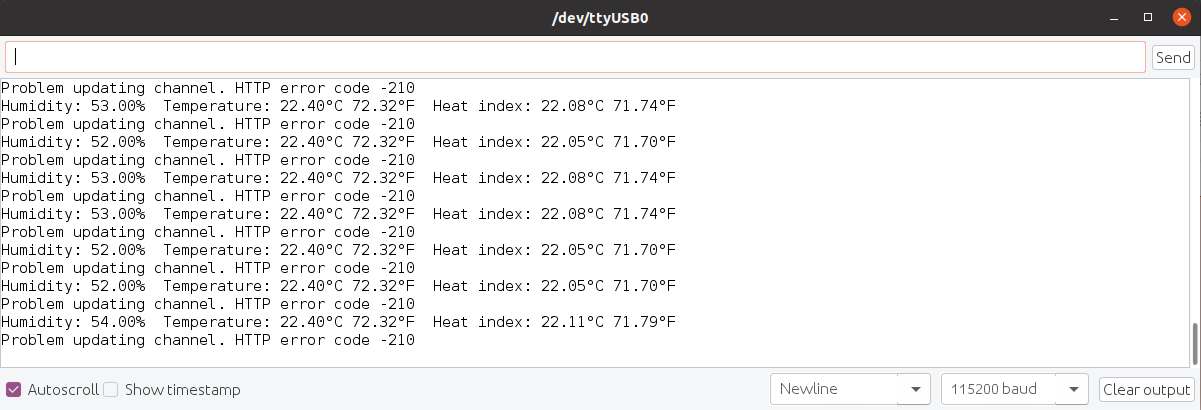The image size is (1201, 410).
Task: Click the /dev/ttyUSB0 title bar text
Action: (x=600, y=18)
